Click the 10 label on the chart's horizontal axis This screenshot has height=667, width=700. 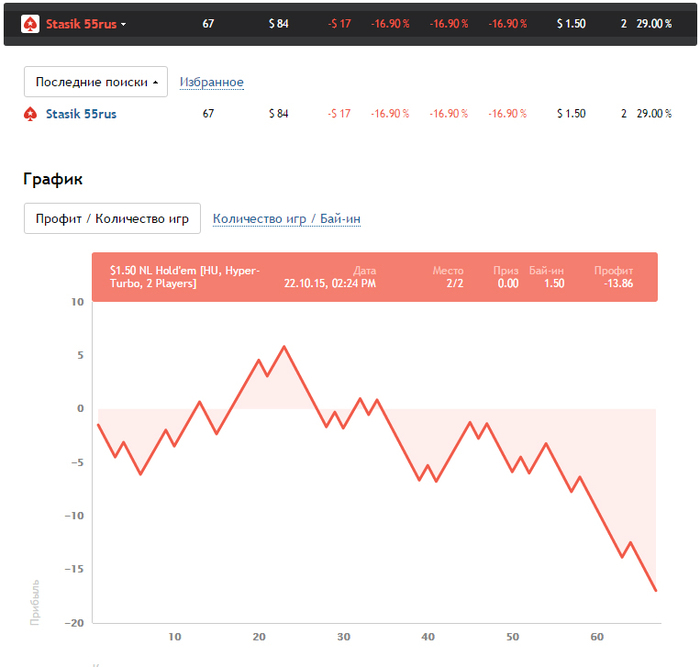click(x=175, y=637)
